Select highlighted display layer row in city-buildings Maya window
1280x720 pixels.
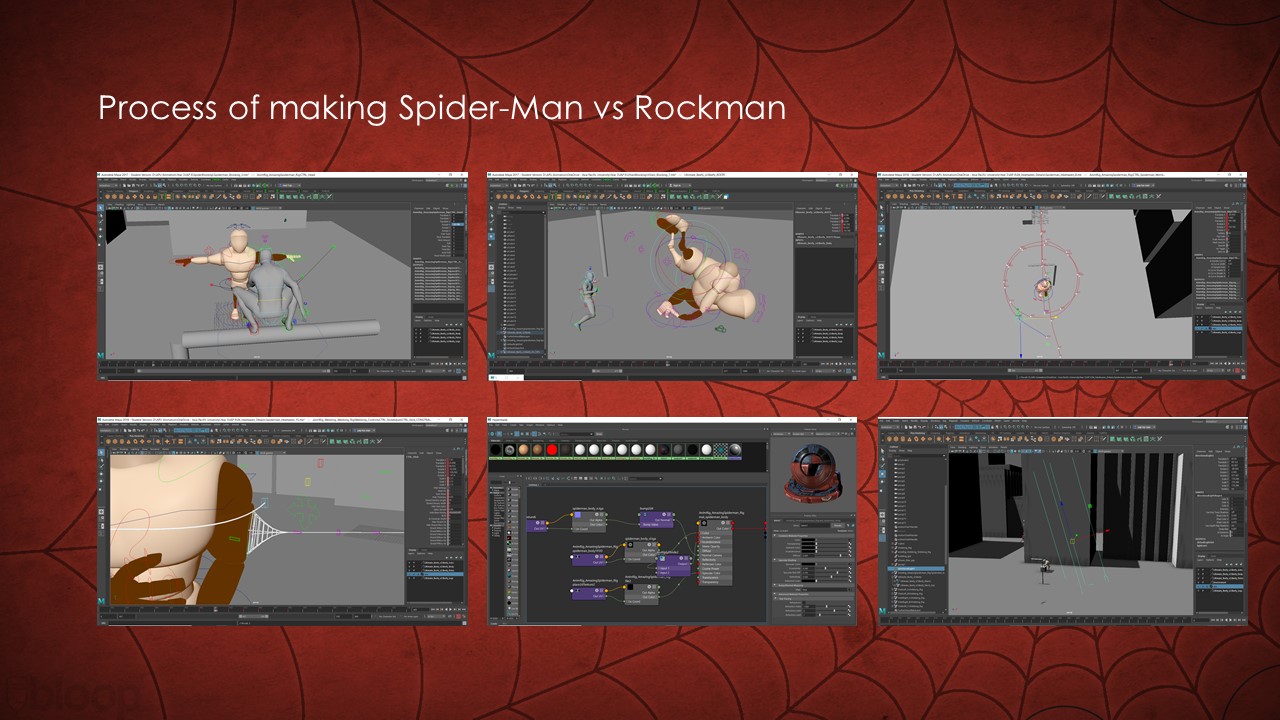pos(1221,584)
